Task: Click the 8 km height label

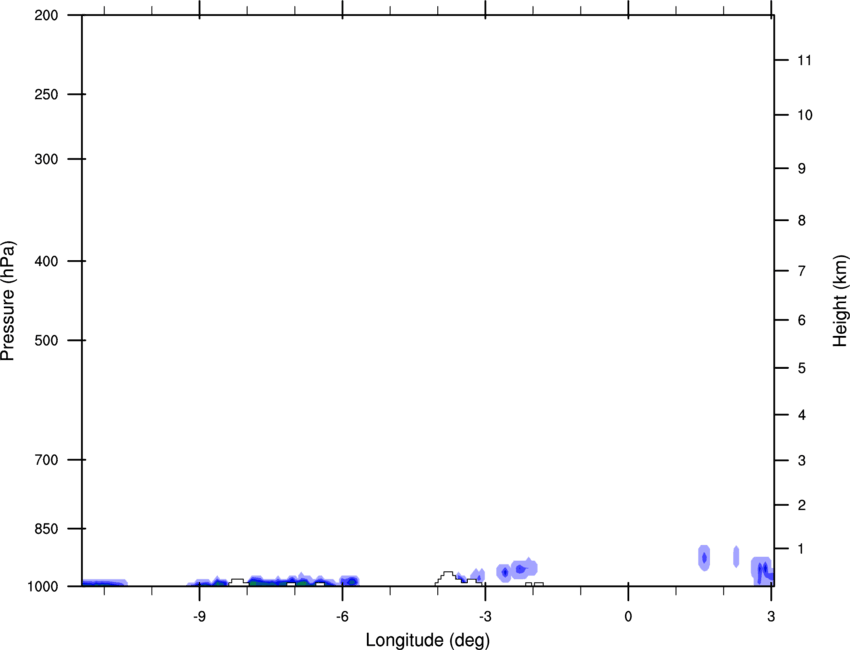Action: (x=802, y=220)
